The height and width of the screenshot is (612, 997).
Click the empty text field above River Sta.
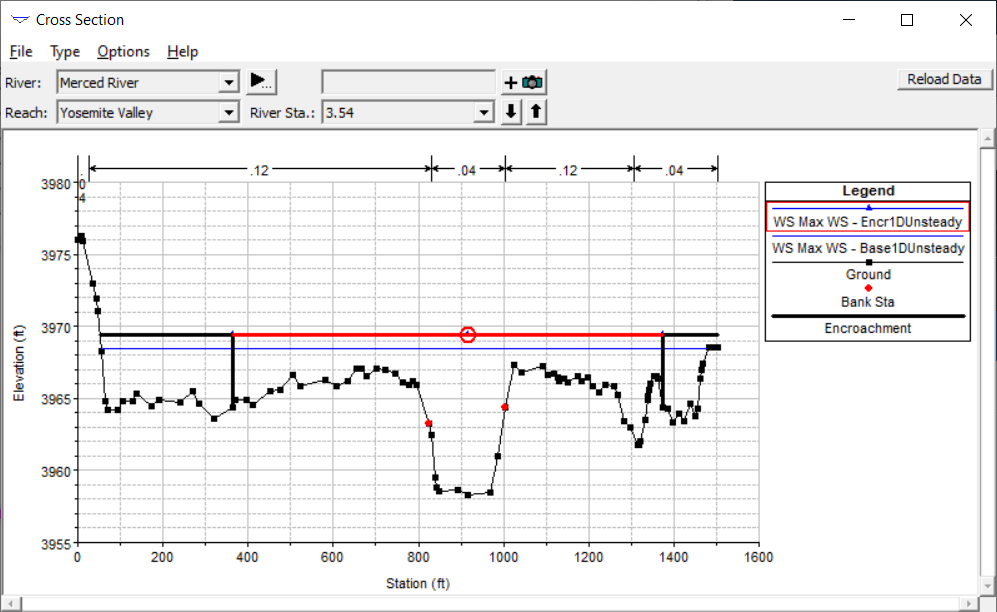coord(408,82)
